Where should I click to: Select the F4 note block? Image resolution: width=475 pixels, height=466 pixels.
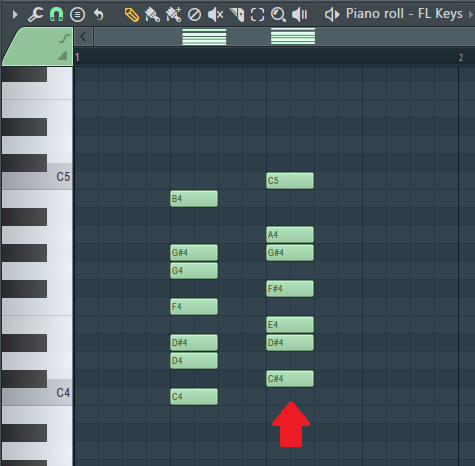194,307
